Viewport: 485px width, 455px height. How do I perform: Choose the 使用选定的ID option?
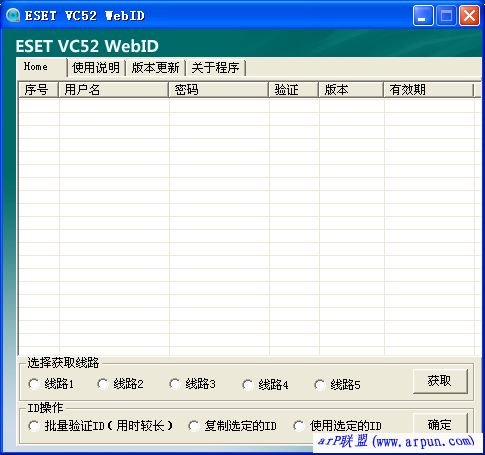(337, 426)
